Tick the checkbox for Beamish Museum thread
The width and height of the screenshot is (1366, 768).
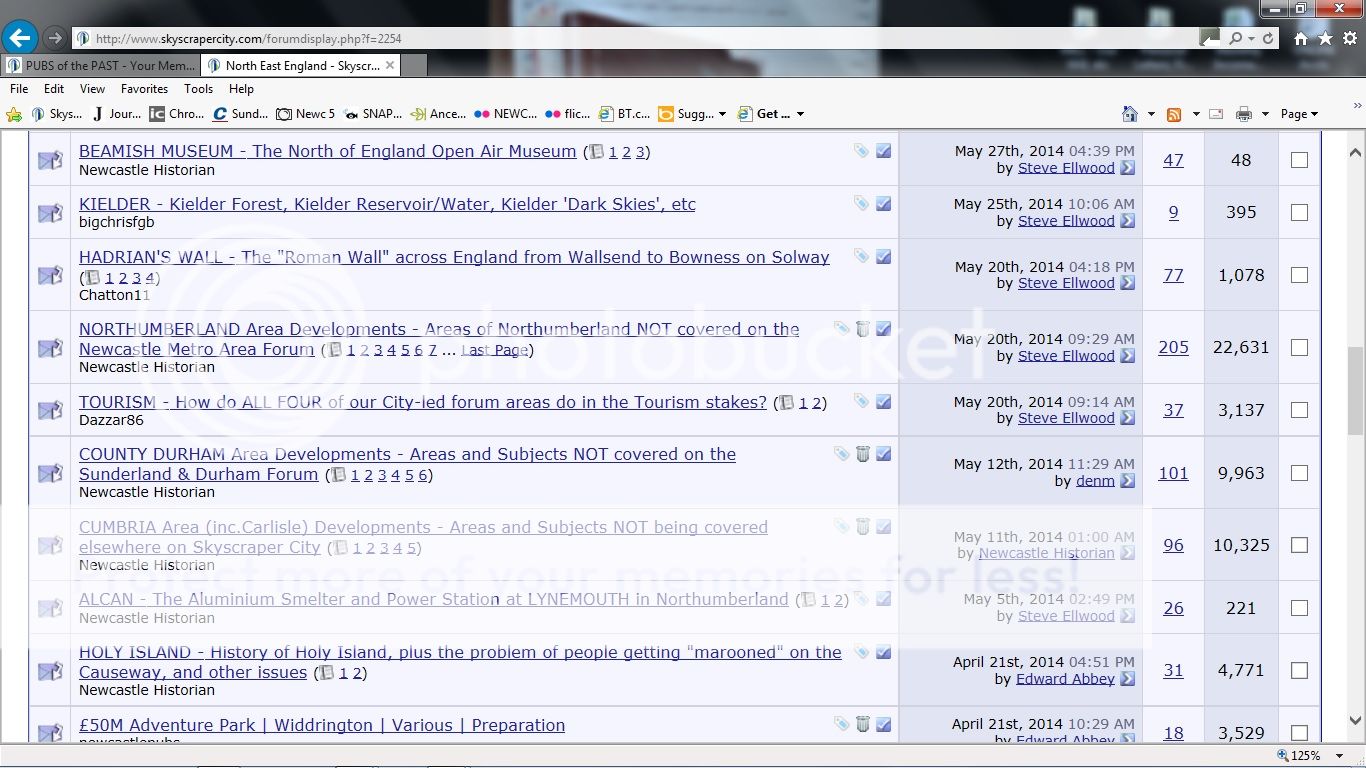pyautogui.click(x=1299, y=160)
